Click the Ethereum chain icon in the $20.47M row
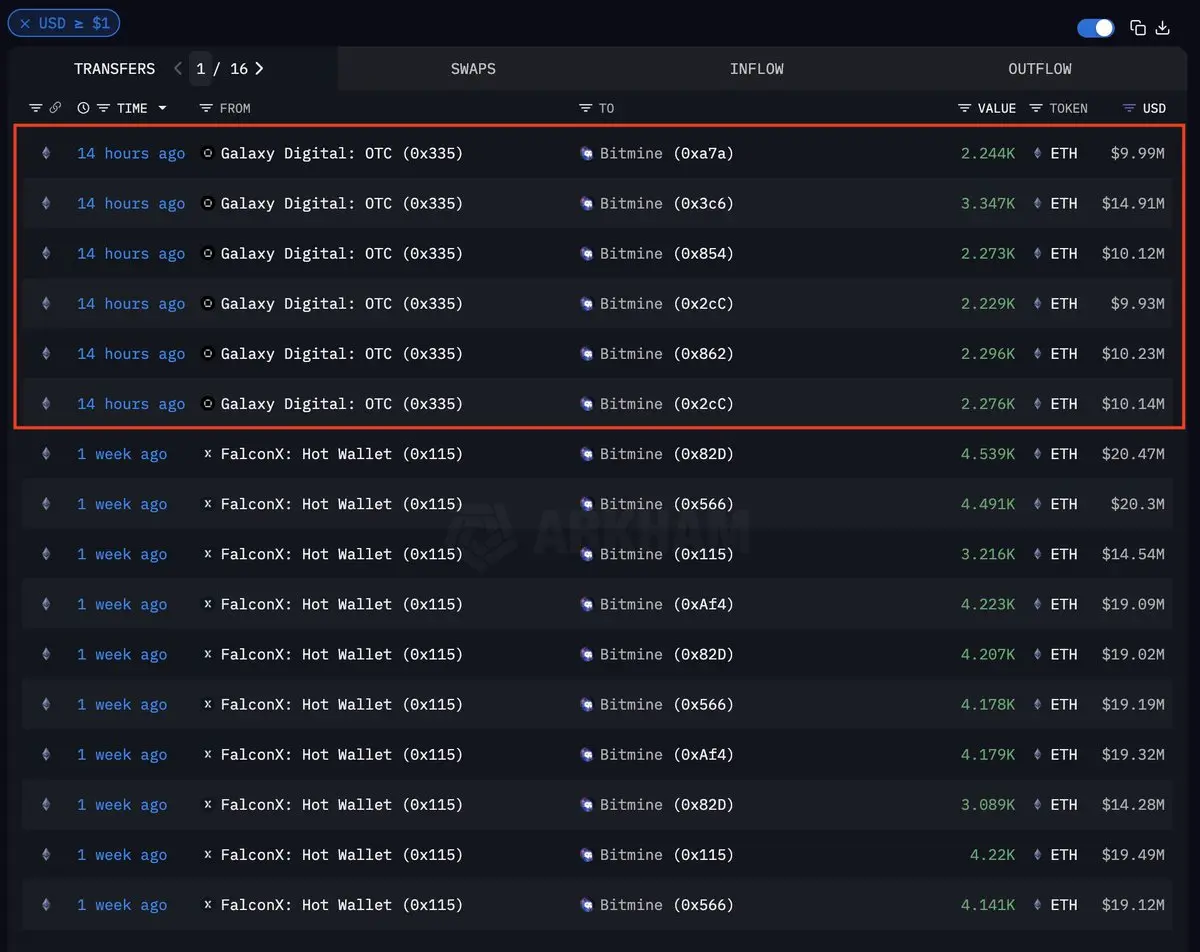Image resolution: width=1200 pixels, height=952 pixels. pyautogui.click(x=45, y=454)
